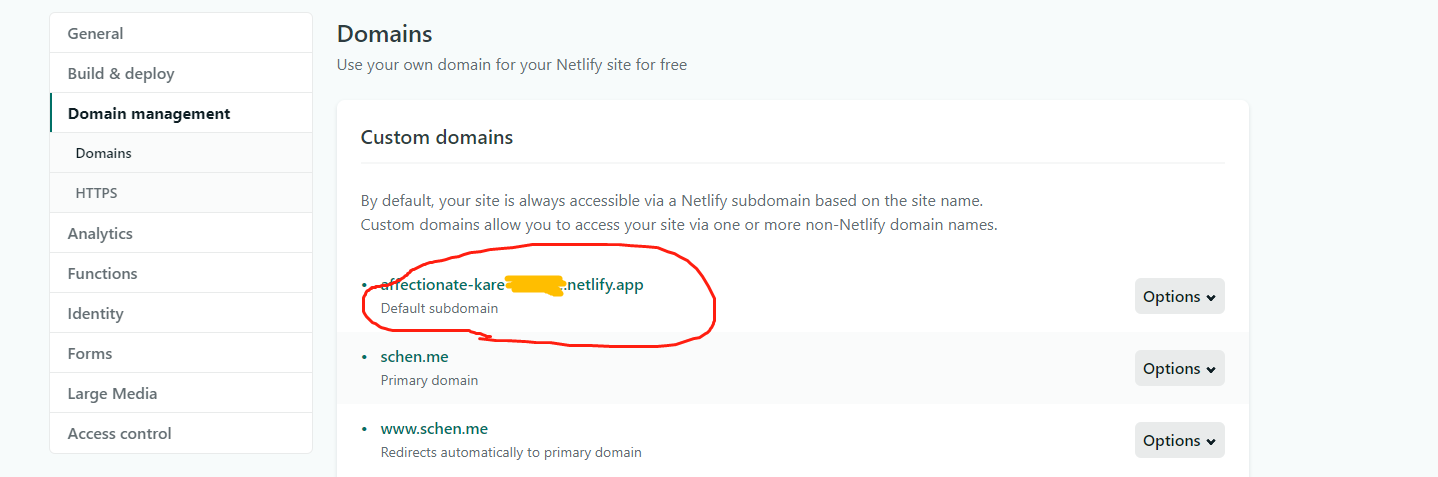This screenshot has width=1438, height=477.
Task: Select Large Media in sidebar
Action: tap(112, 394)
